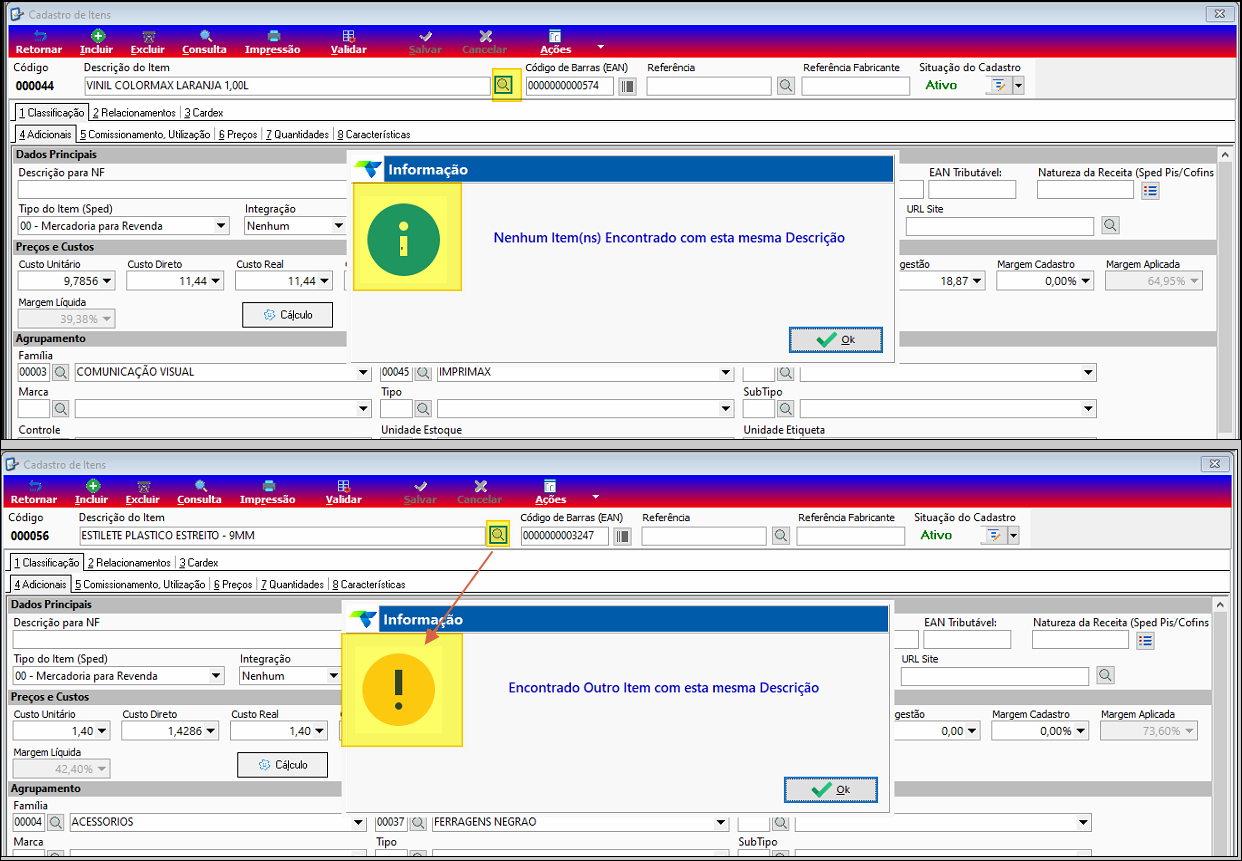Open 8 Características tab in VINIL COLORMAX window
Image resolution: width=1242 pixels, height=861 pixels.
click(x=373, y=134)
